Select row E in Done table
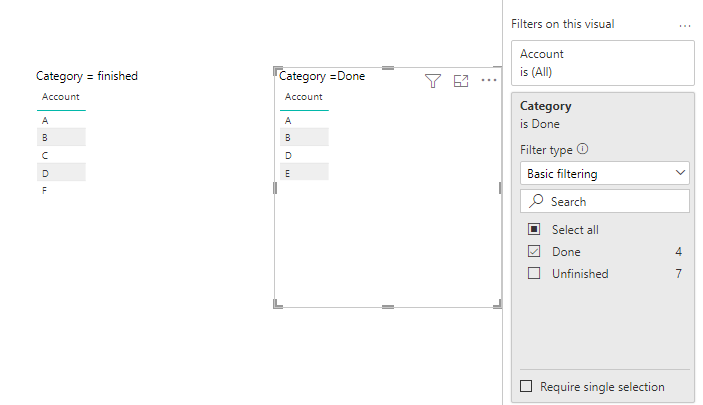 [304, 173]
